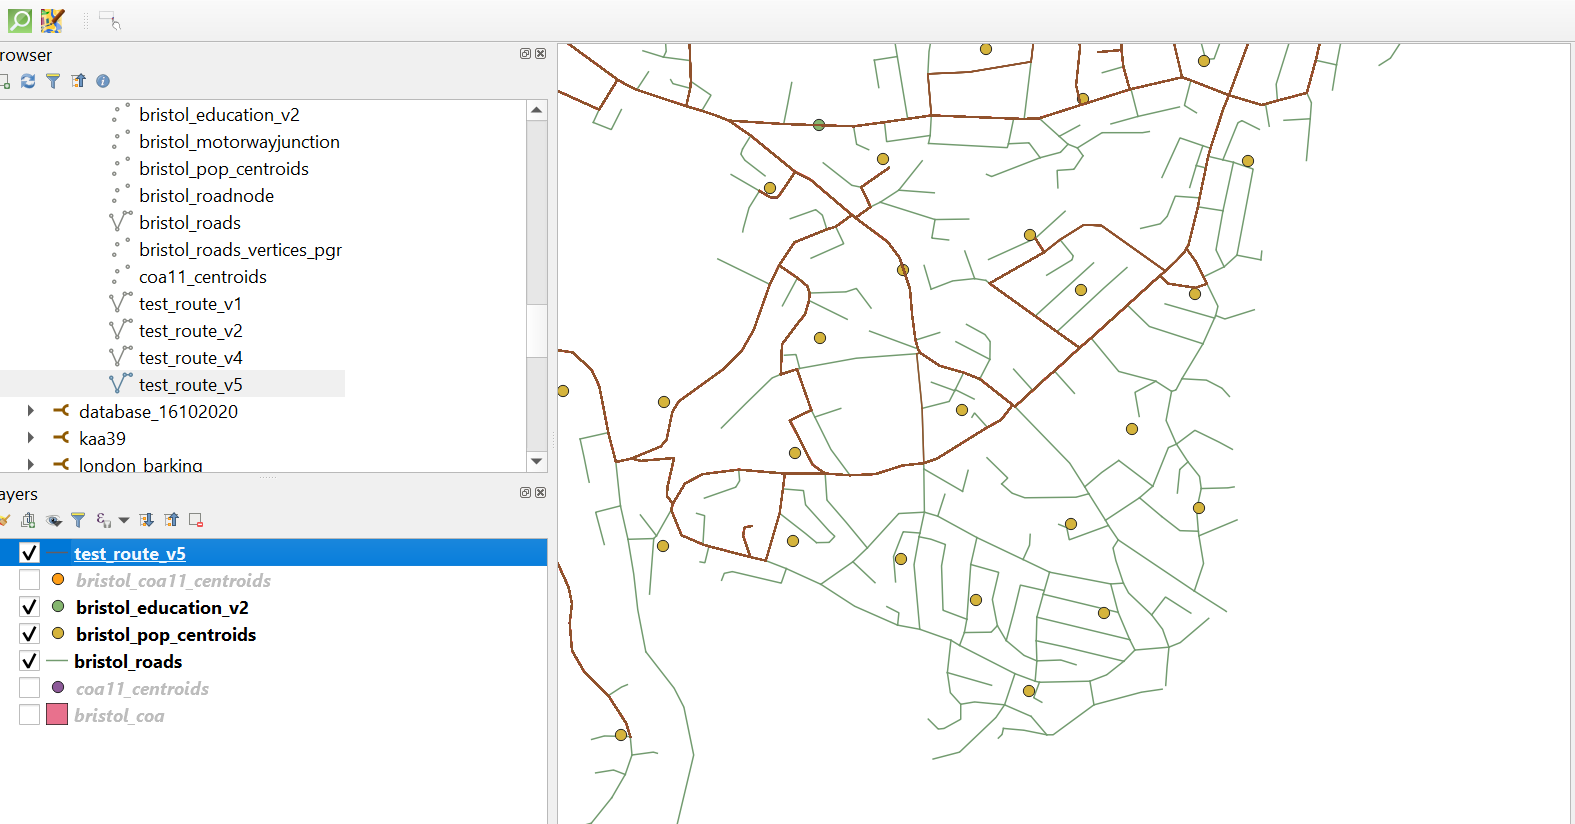The width and height of the screenshot is (1575, 824).
Task: Click database_16102020 connection label
Action: pos(158,411)
